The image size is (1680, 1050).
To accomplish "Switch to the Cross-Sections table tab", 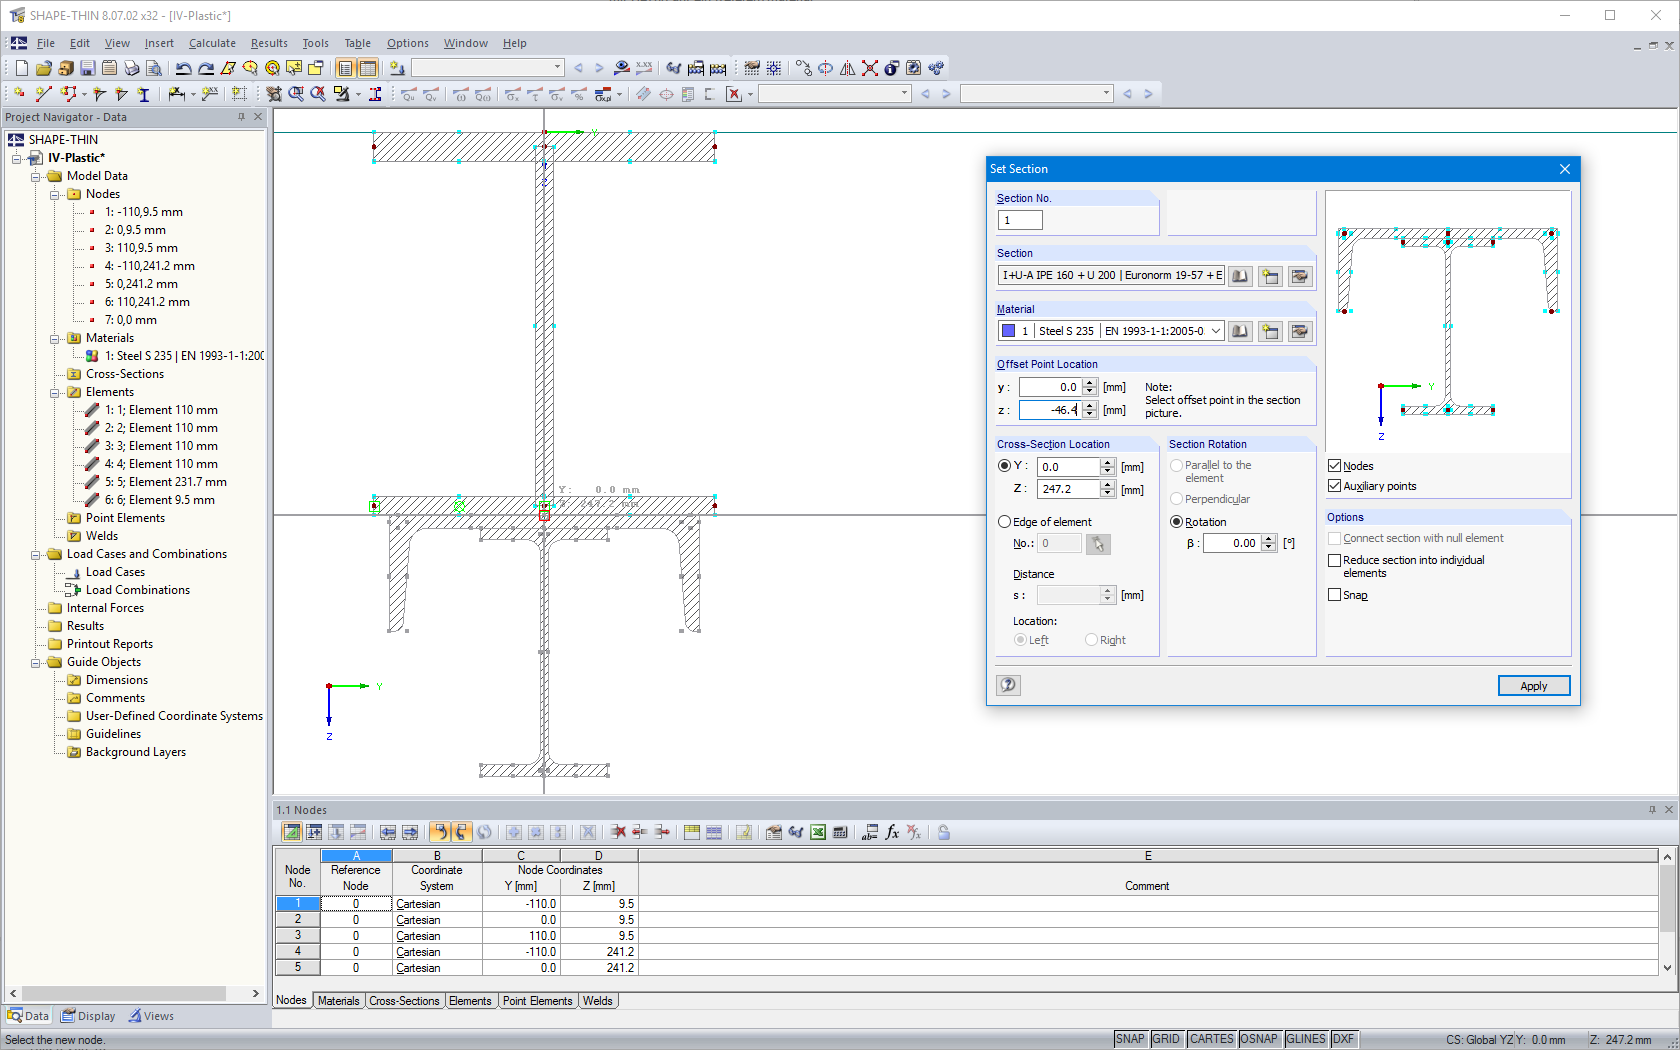I will tap(404, 1001).
